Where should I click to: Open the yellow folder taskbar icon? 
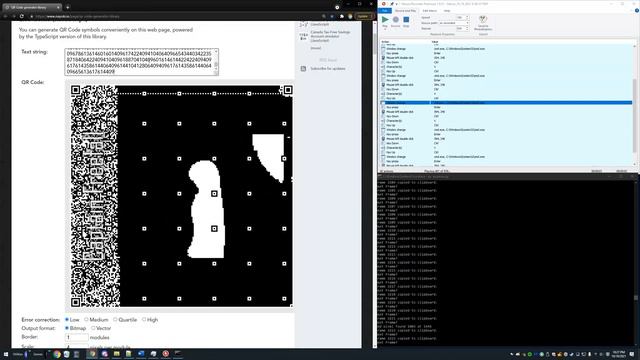tap(116, 354)
